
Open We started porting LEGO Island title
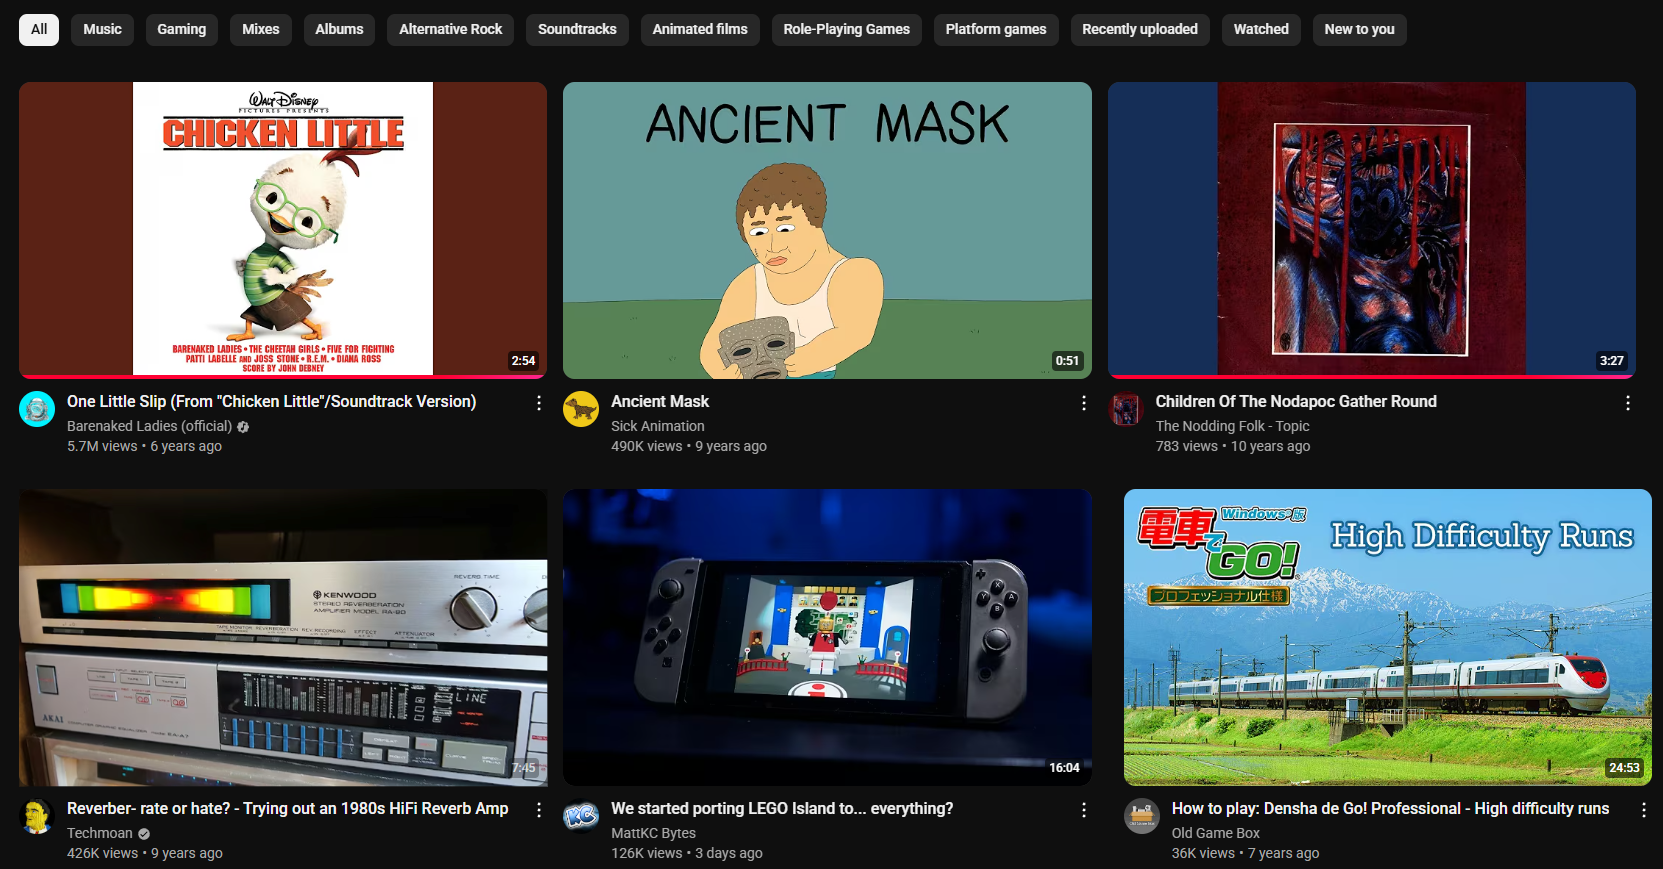tap(782, 808)
